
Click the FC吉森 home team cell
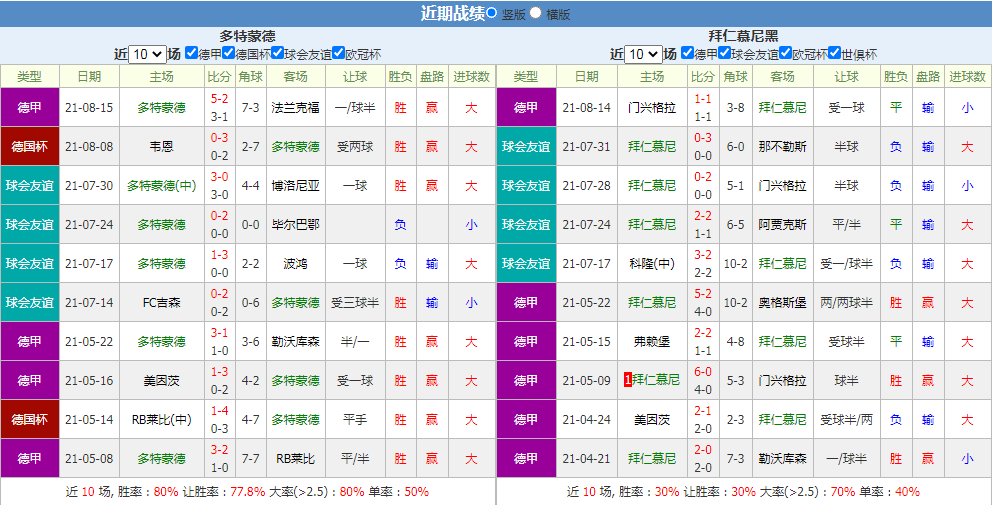(161, 302)
